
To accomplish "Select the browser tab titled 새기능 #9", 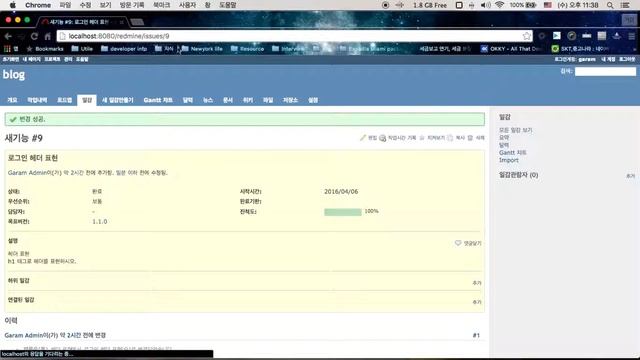I will pyautogui.click(x=82, y=22).
